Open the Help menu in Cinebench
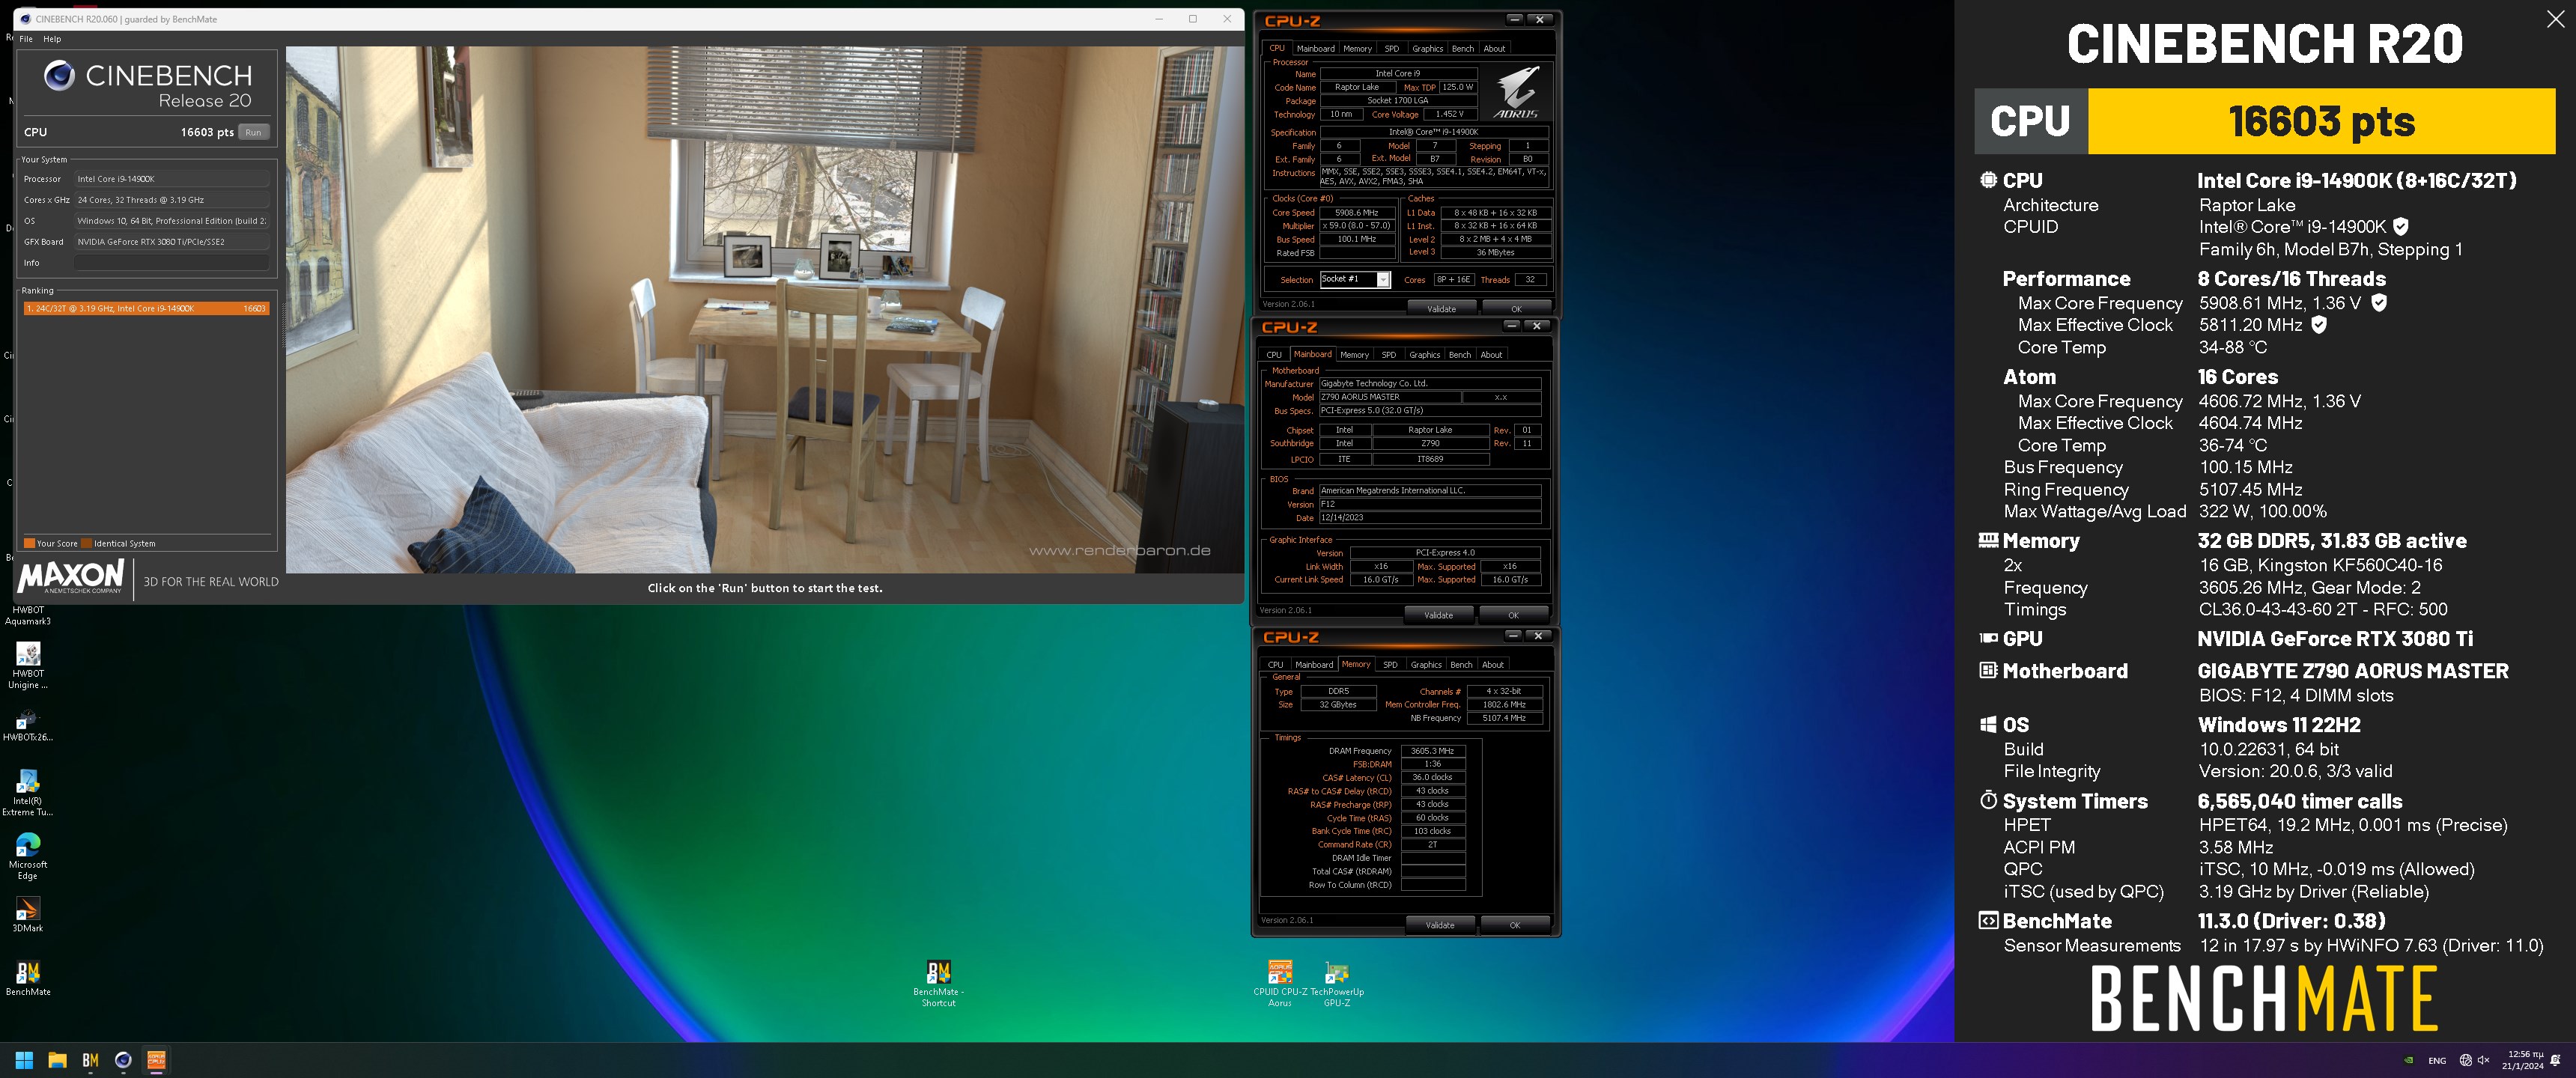The height and width of the screenshot is (1078, 2576). point(52,39)
